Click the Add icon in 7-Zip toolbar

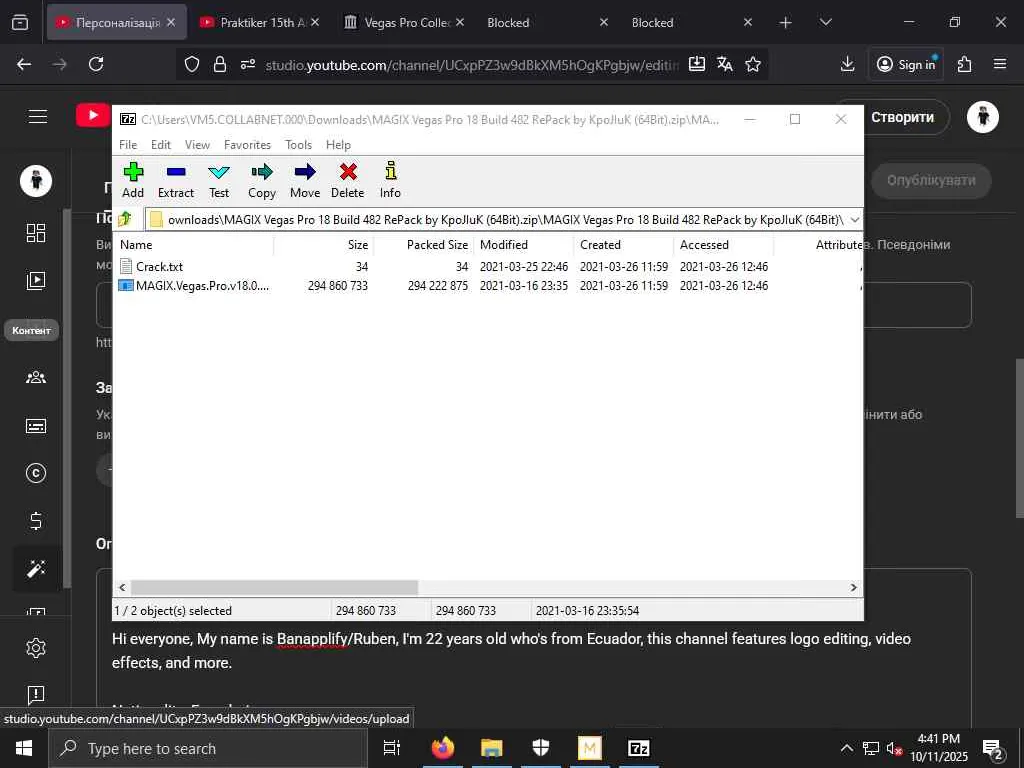tap(133, 180)
